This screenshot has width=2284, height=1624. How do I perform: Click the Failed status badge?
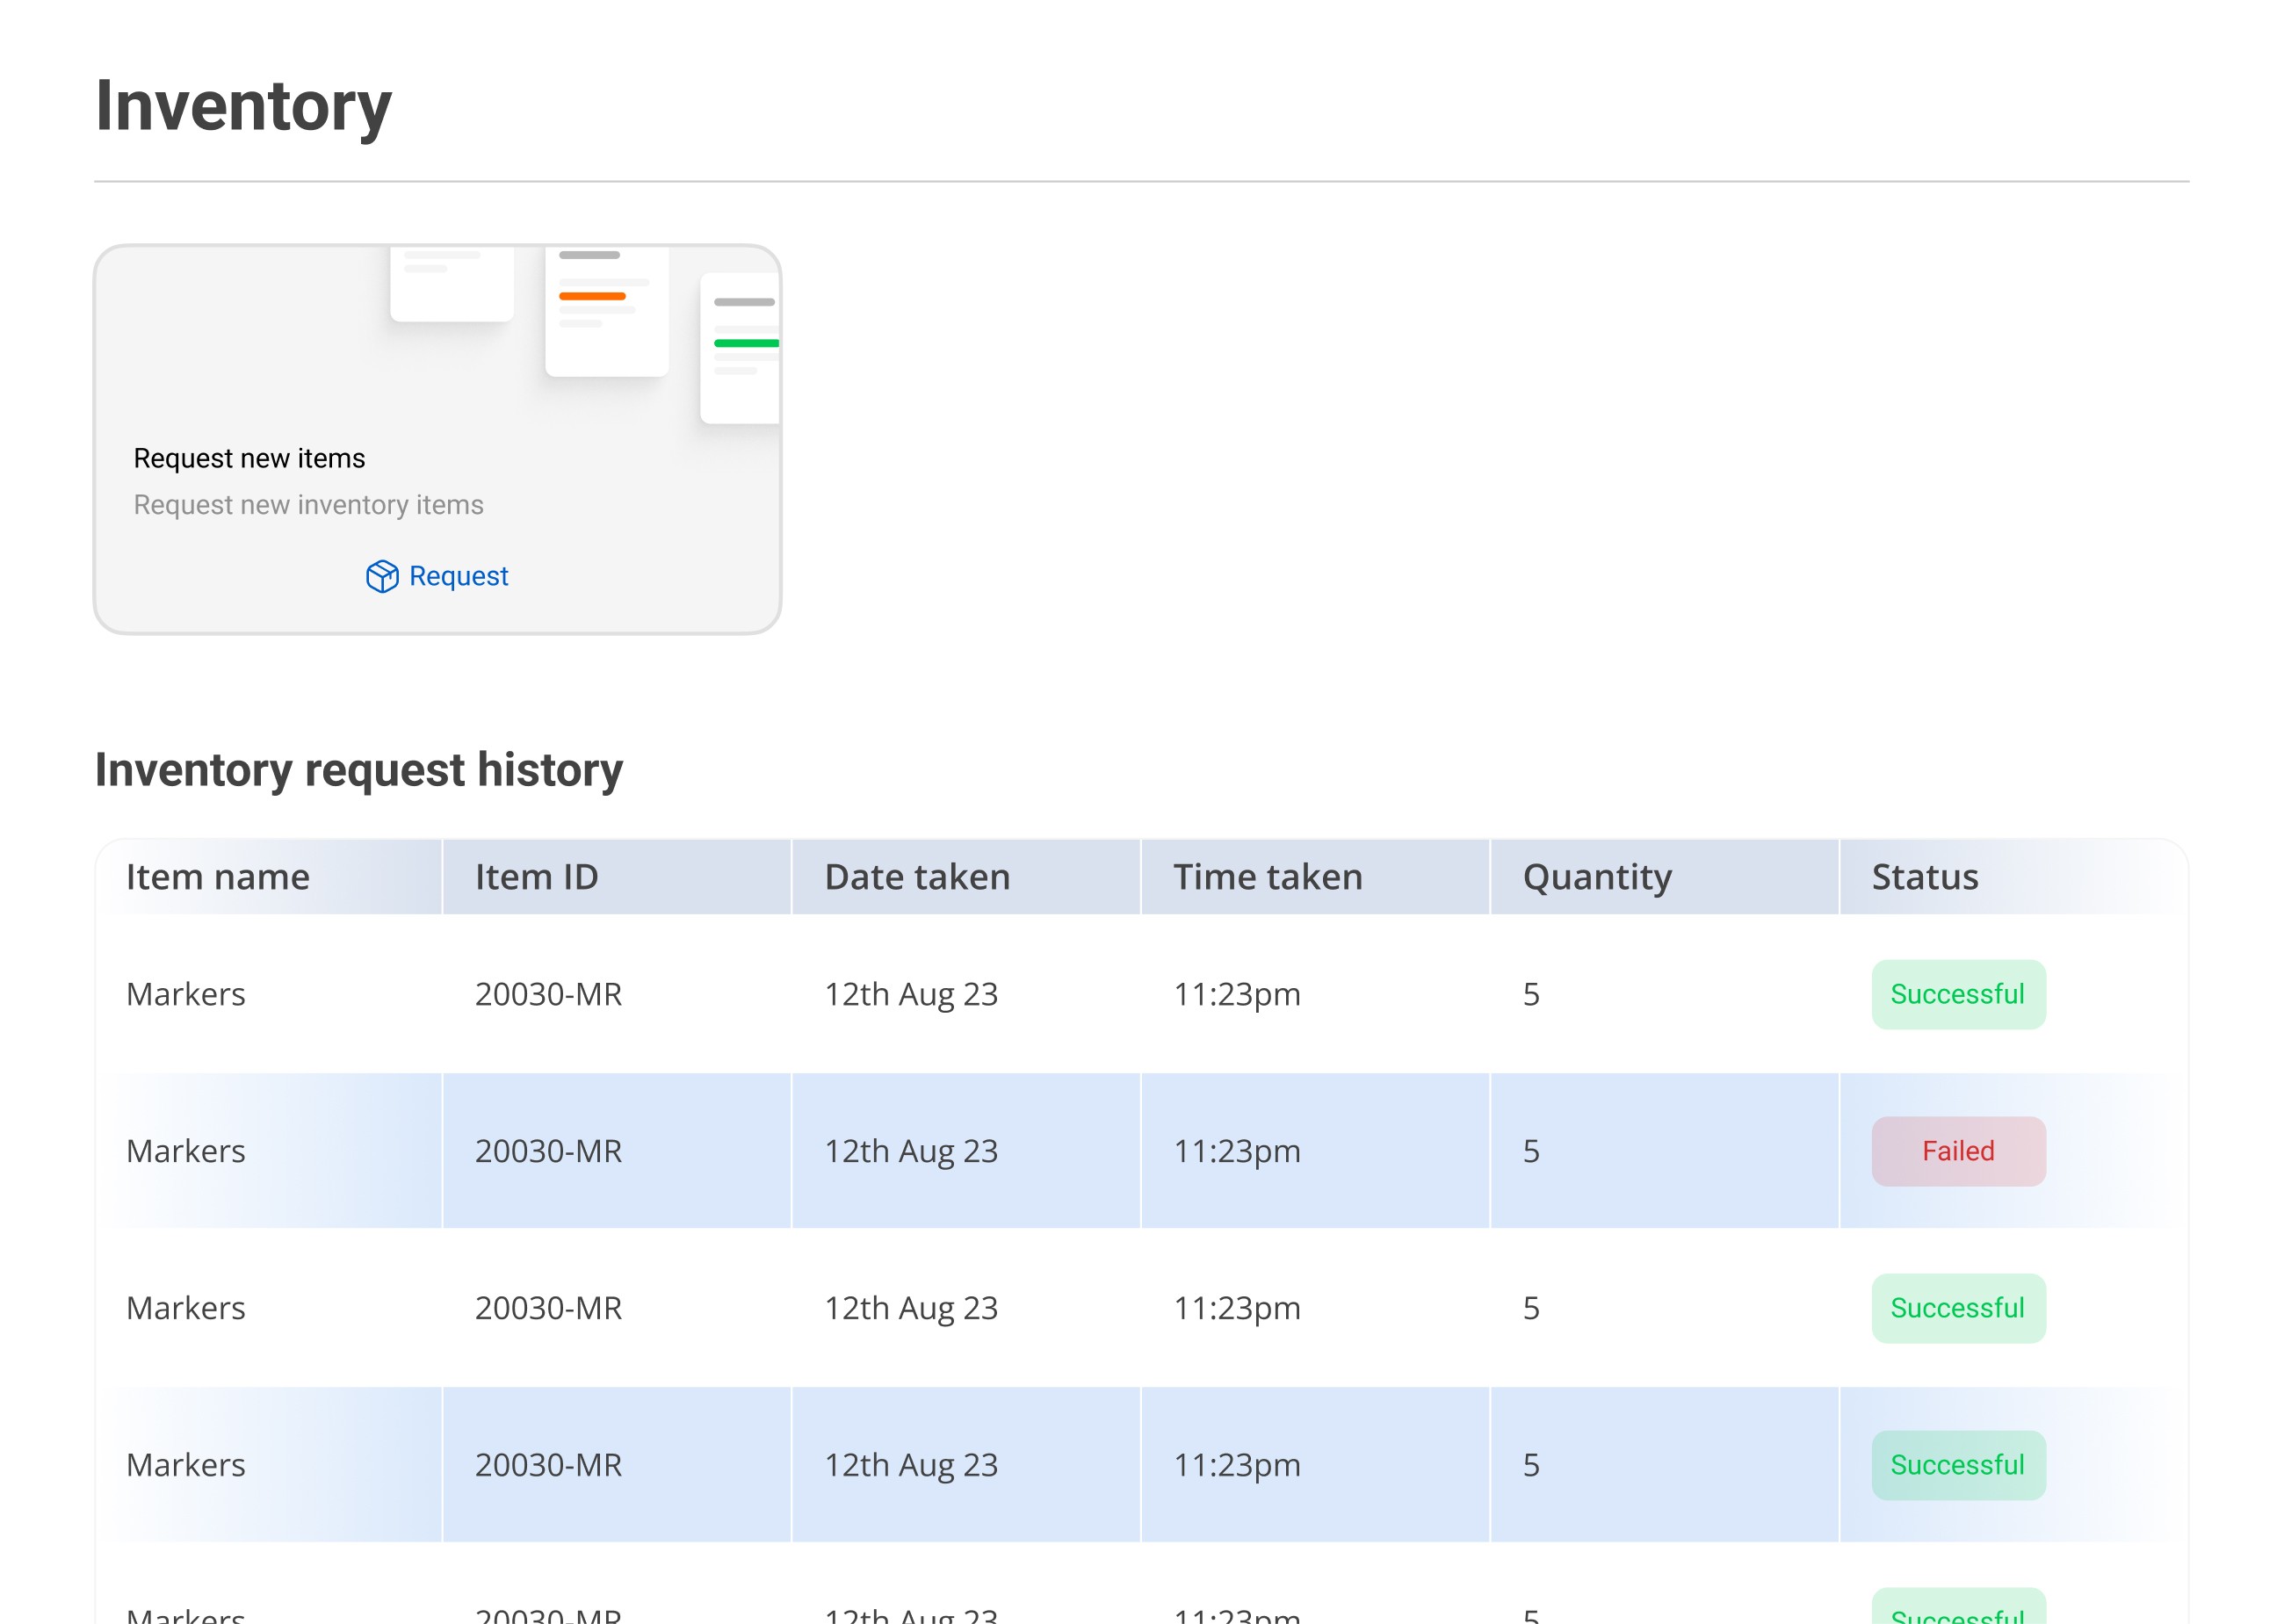1957,1151
